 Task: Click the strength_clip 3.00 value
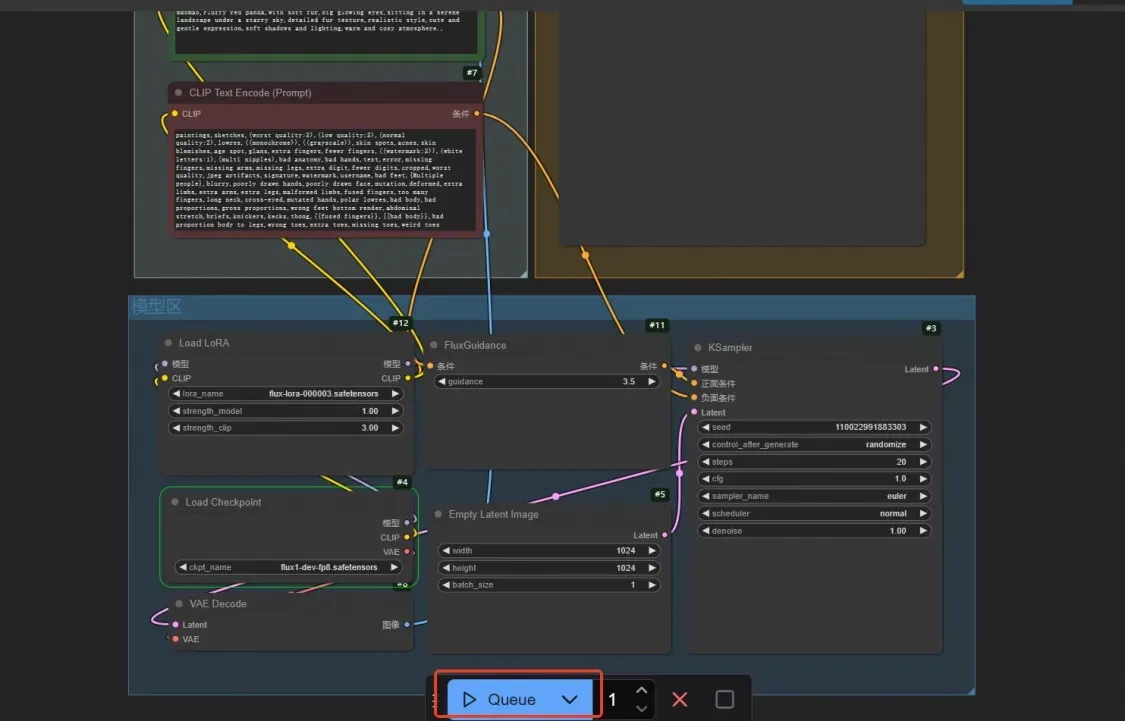point(369,428)
